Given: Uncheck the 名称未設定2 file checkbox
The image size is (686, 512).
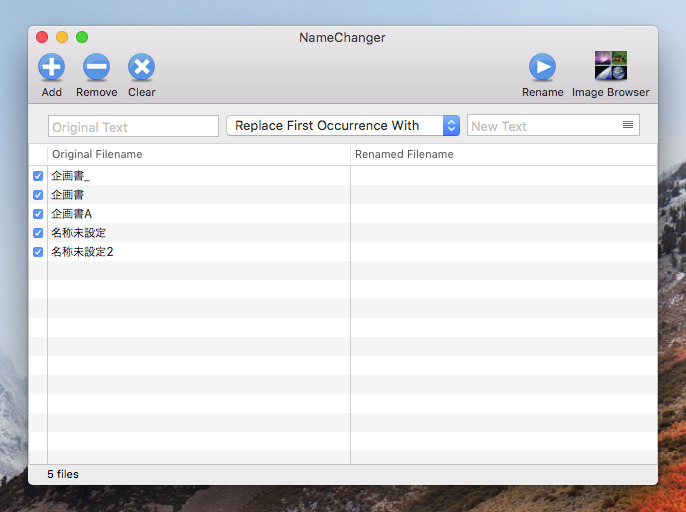Looking at the screenshot, I should (x=38, y=252).
